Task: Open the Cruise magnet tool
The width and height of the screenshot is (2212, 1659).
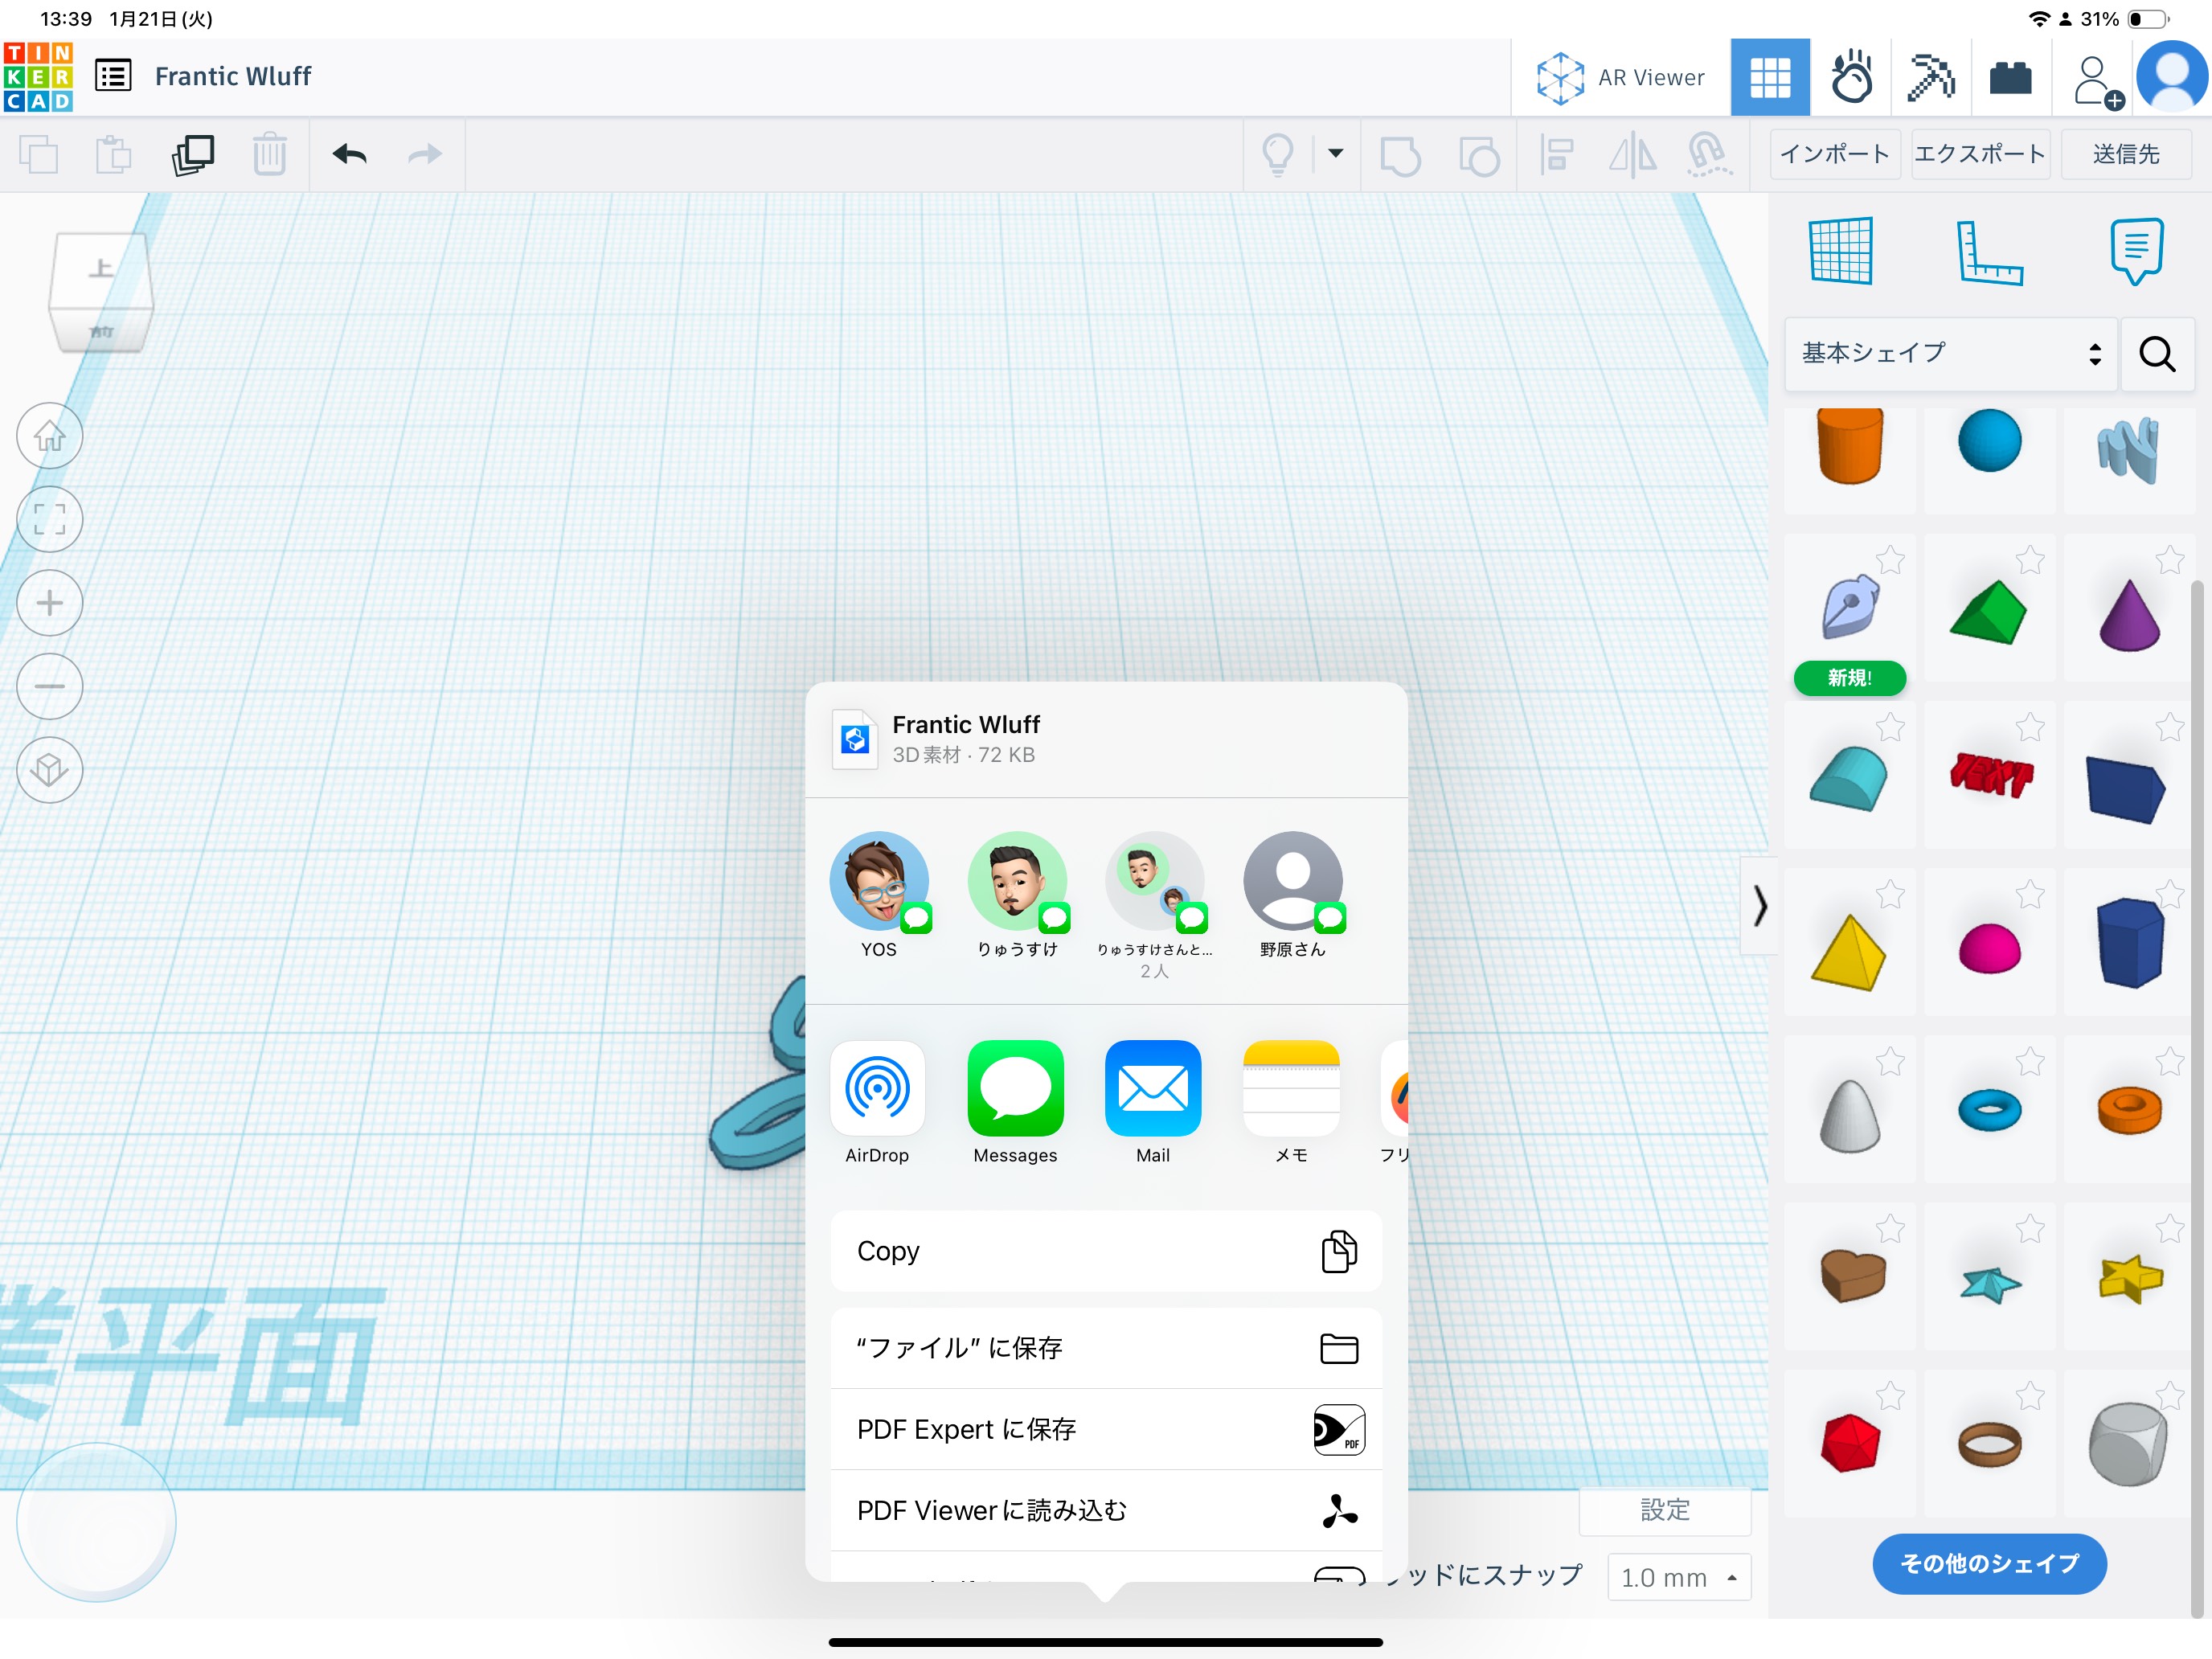Action: click(1709, 155)
